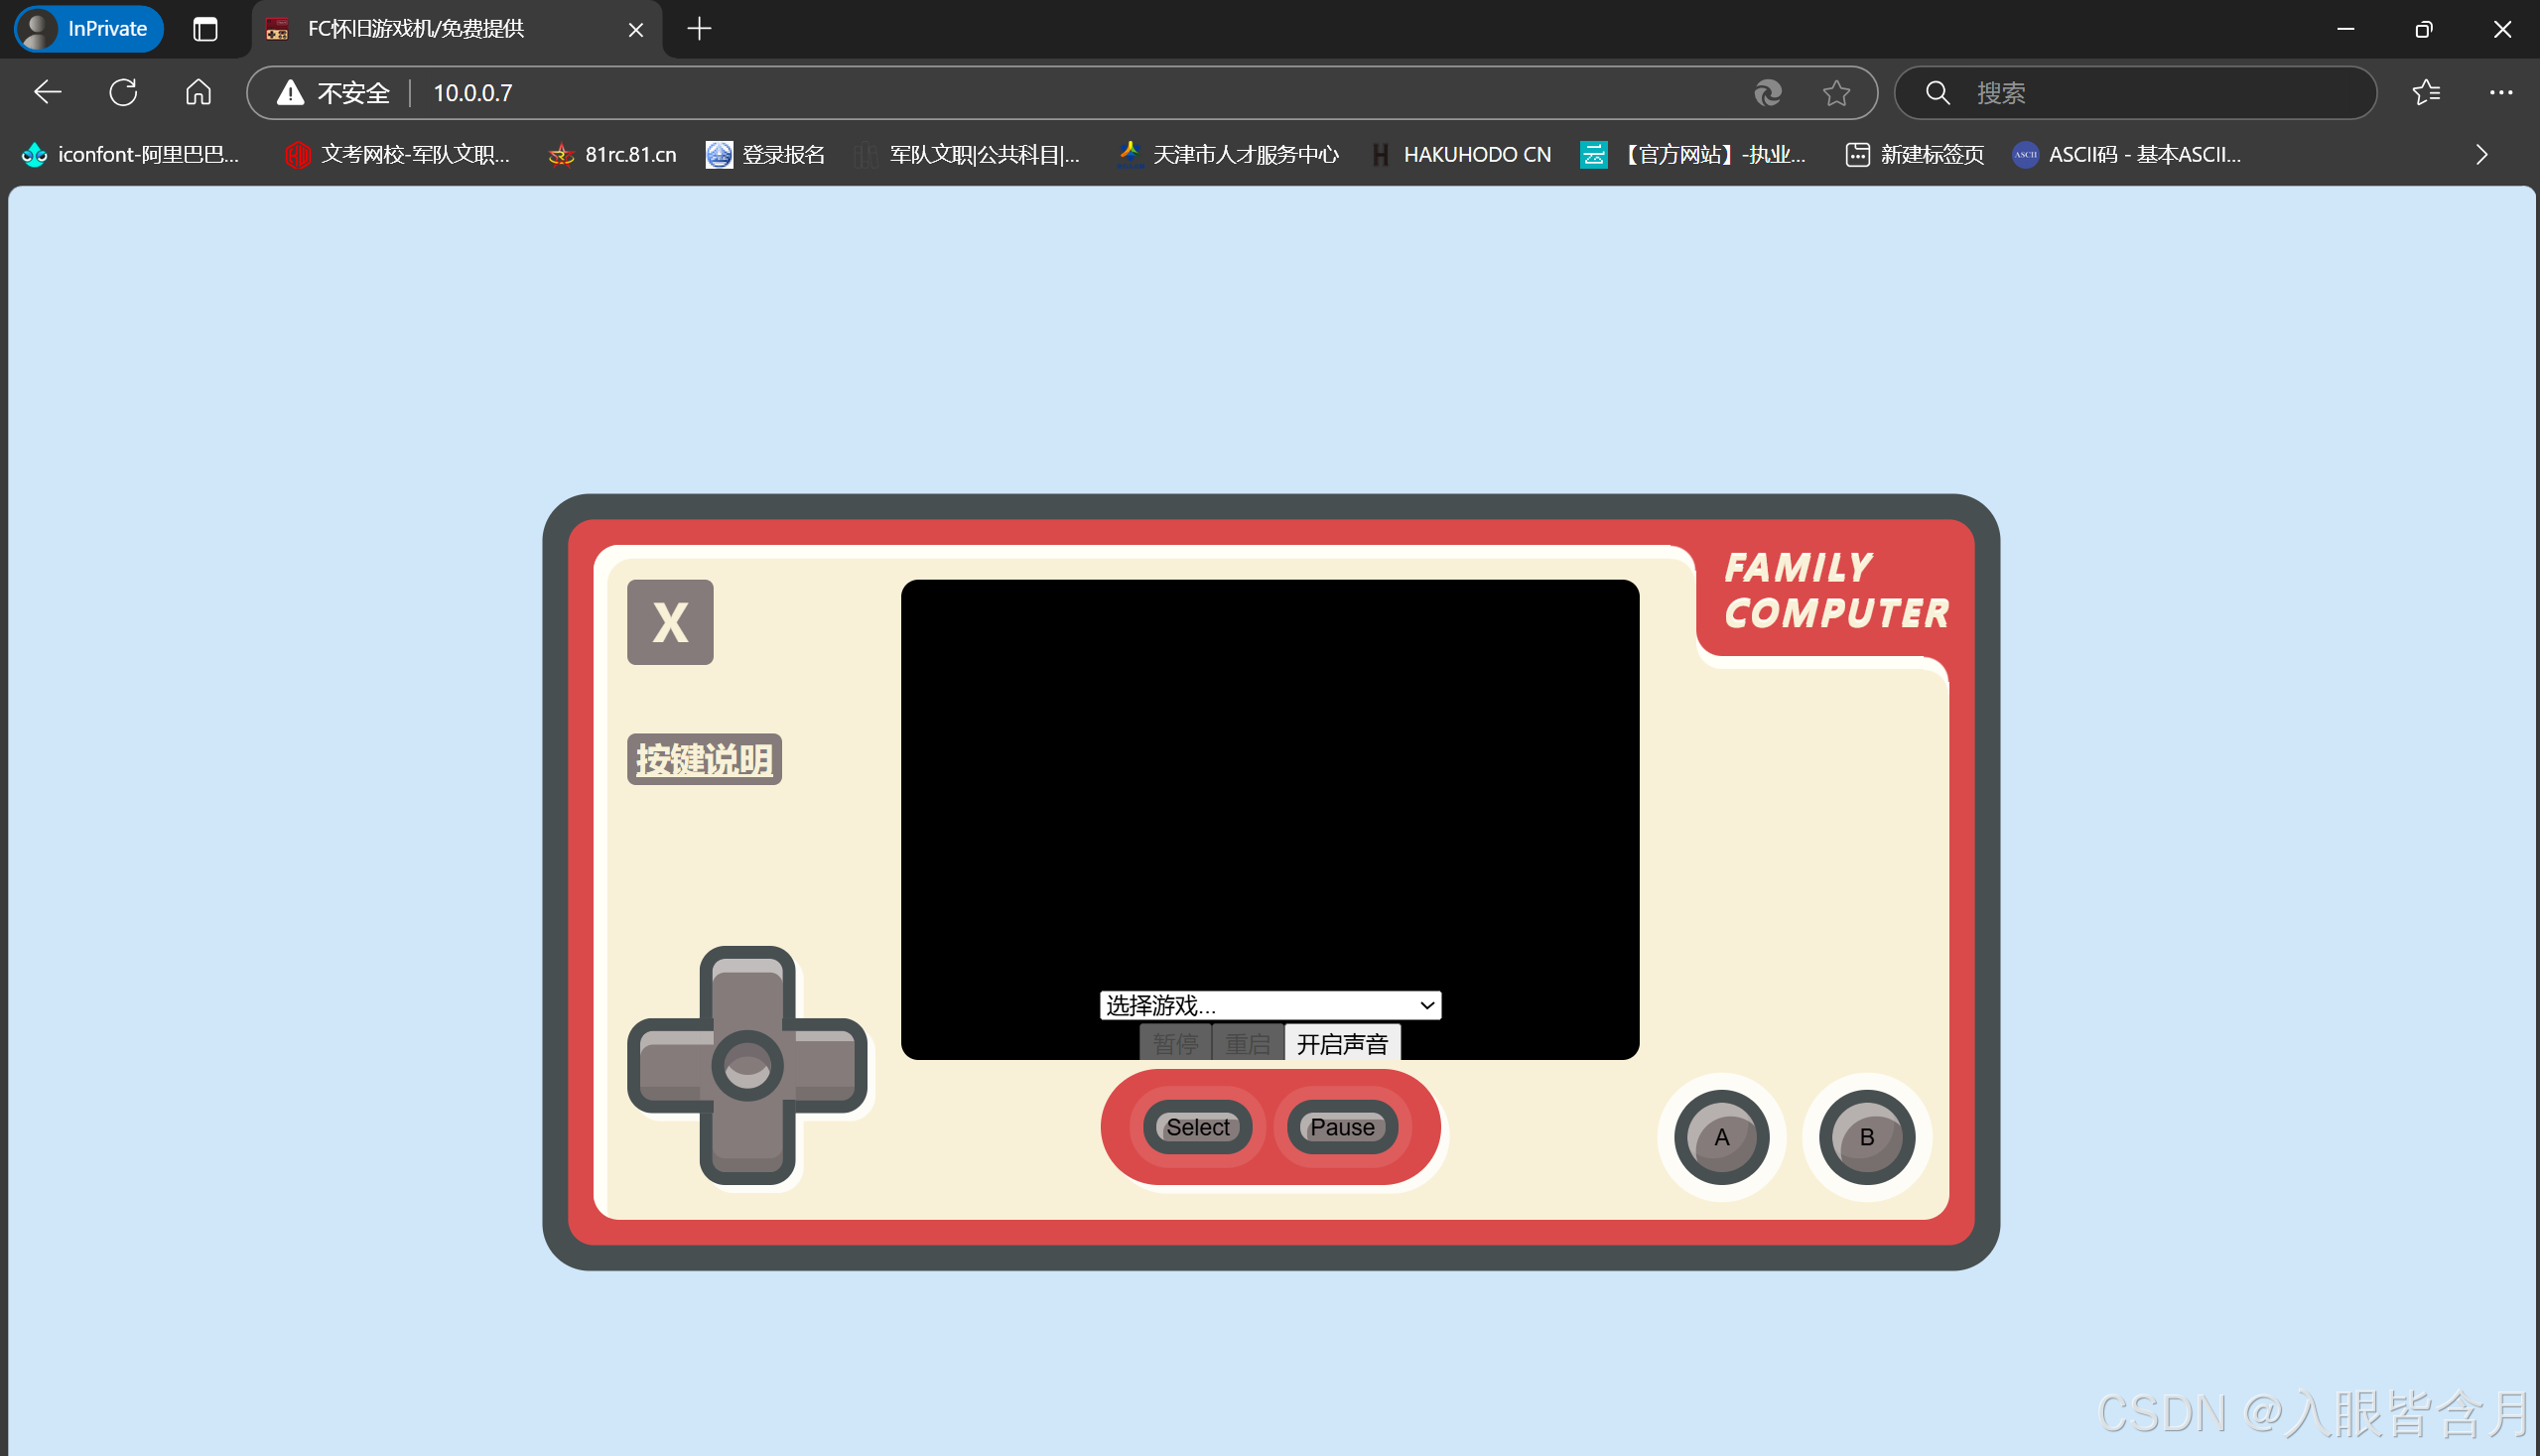Image resolution: width=2540 pixels, height=1456 pixels.
Task: Open a new browser tab
Action: (699, 29)
